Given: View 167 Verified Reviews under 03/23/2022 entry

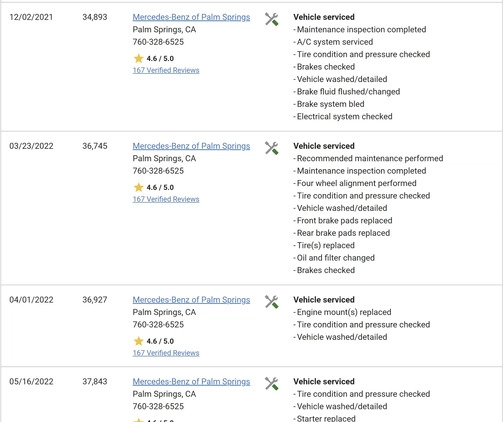Looking at the screenshot, I should [x=166, y=199].
